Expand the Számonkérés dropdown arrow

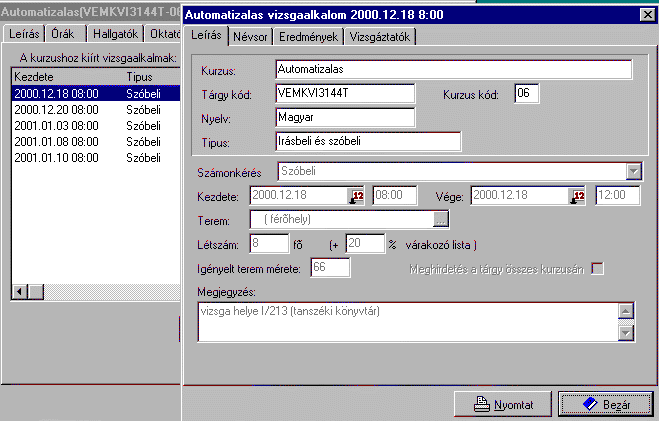[633, 171]
